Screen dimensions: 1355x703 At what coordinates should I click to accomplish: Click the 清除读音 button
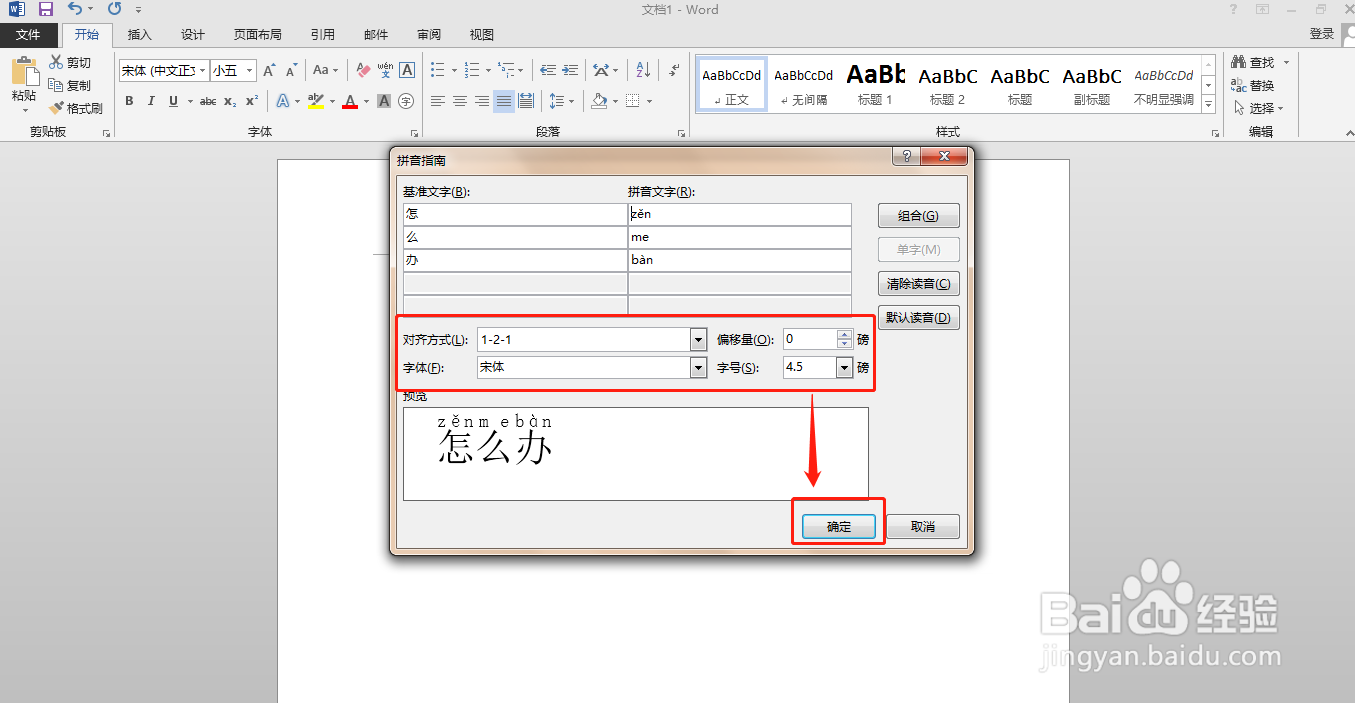917,283
